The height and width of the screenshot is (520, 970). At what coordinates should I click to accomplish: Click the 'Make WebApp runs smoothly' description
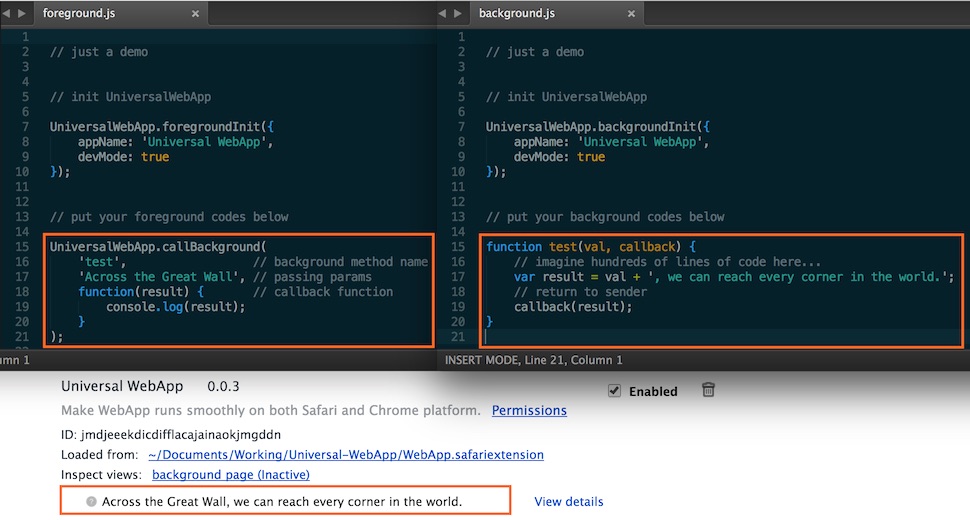click(x=270, y=411)
